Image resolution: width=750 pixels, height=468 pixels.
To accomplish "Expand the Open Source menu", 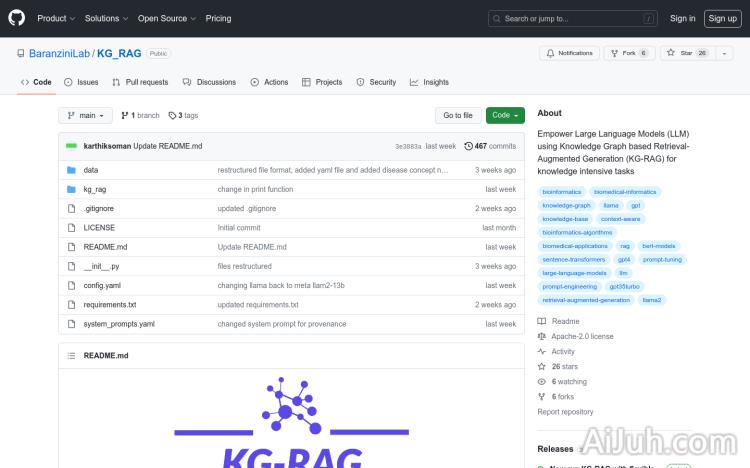I will (x=167, y=18).
